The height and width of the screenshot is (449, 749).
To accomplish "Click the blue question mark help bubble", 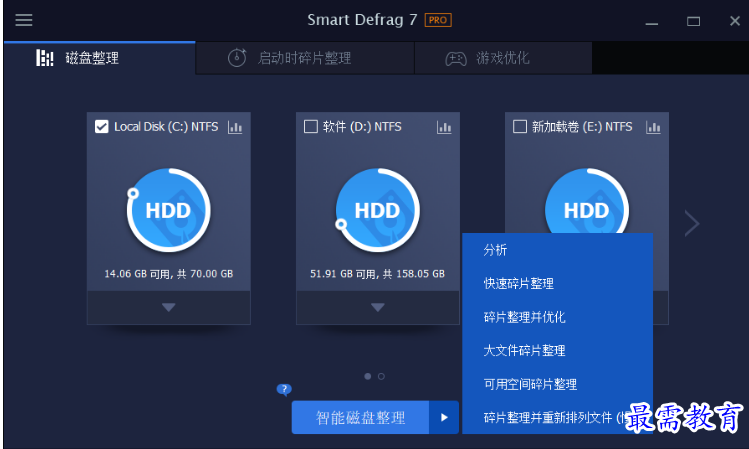I will tap(284, 390).
